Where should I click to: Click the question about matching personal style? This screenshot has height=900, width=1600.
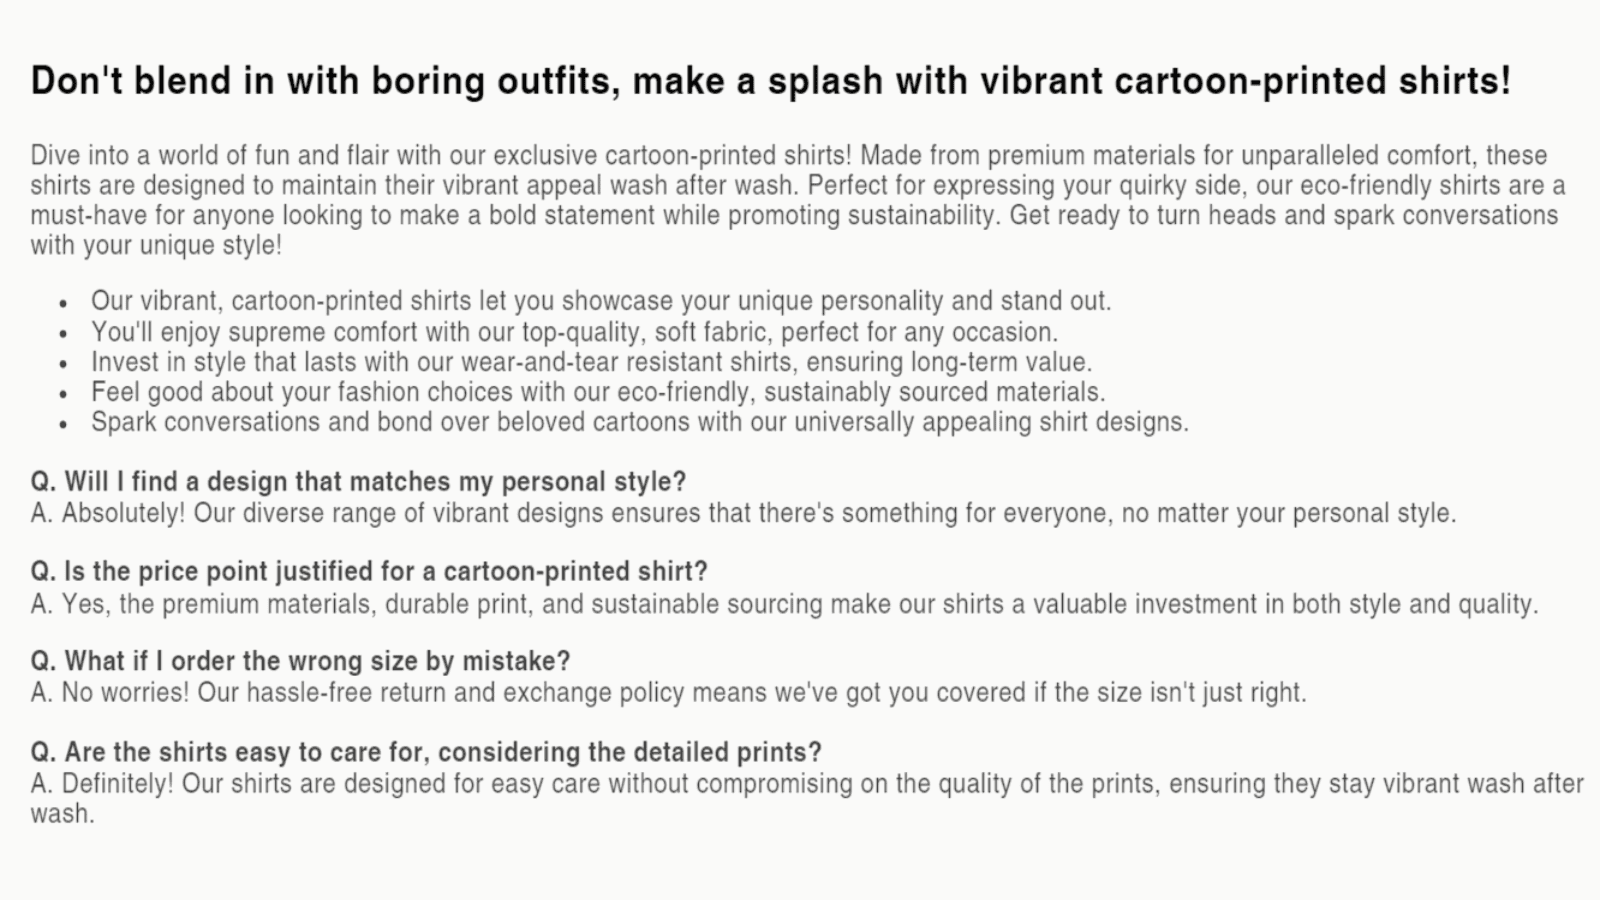[358, 482]
